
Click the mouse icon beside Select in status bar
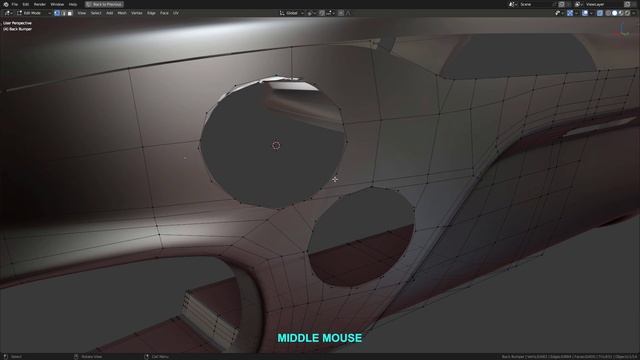[5, 357]
